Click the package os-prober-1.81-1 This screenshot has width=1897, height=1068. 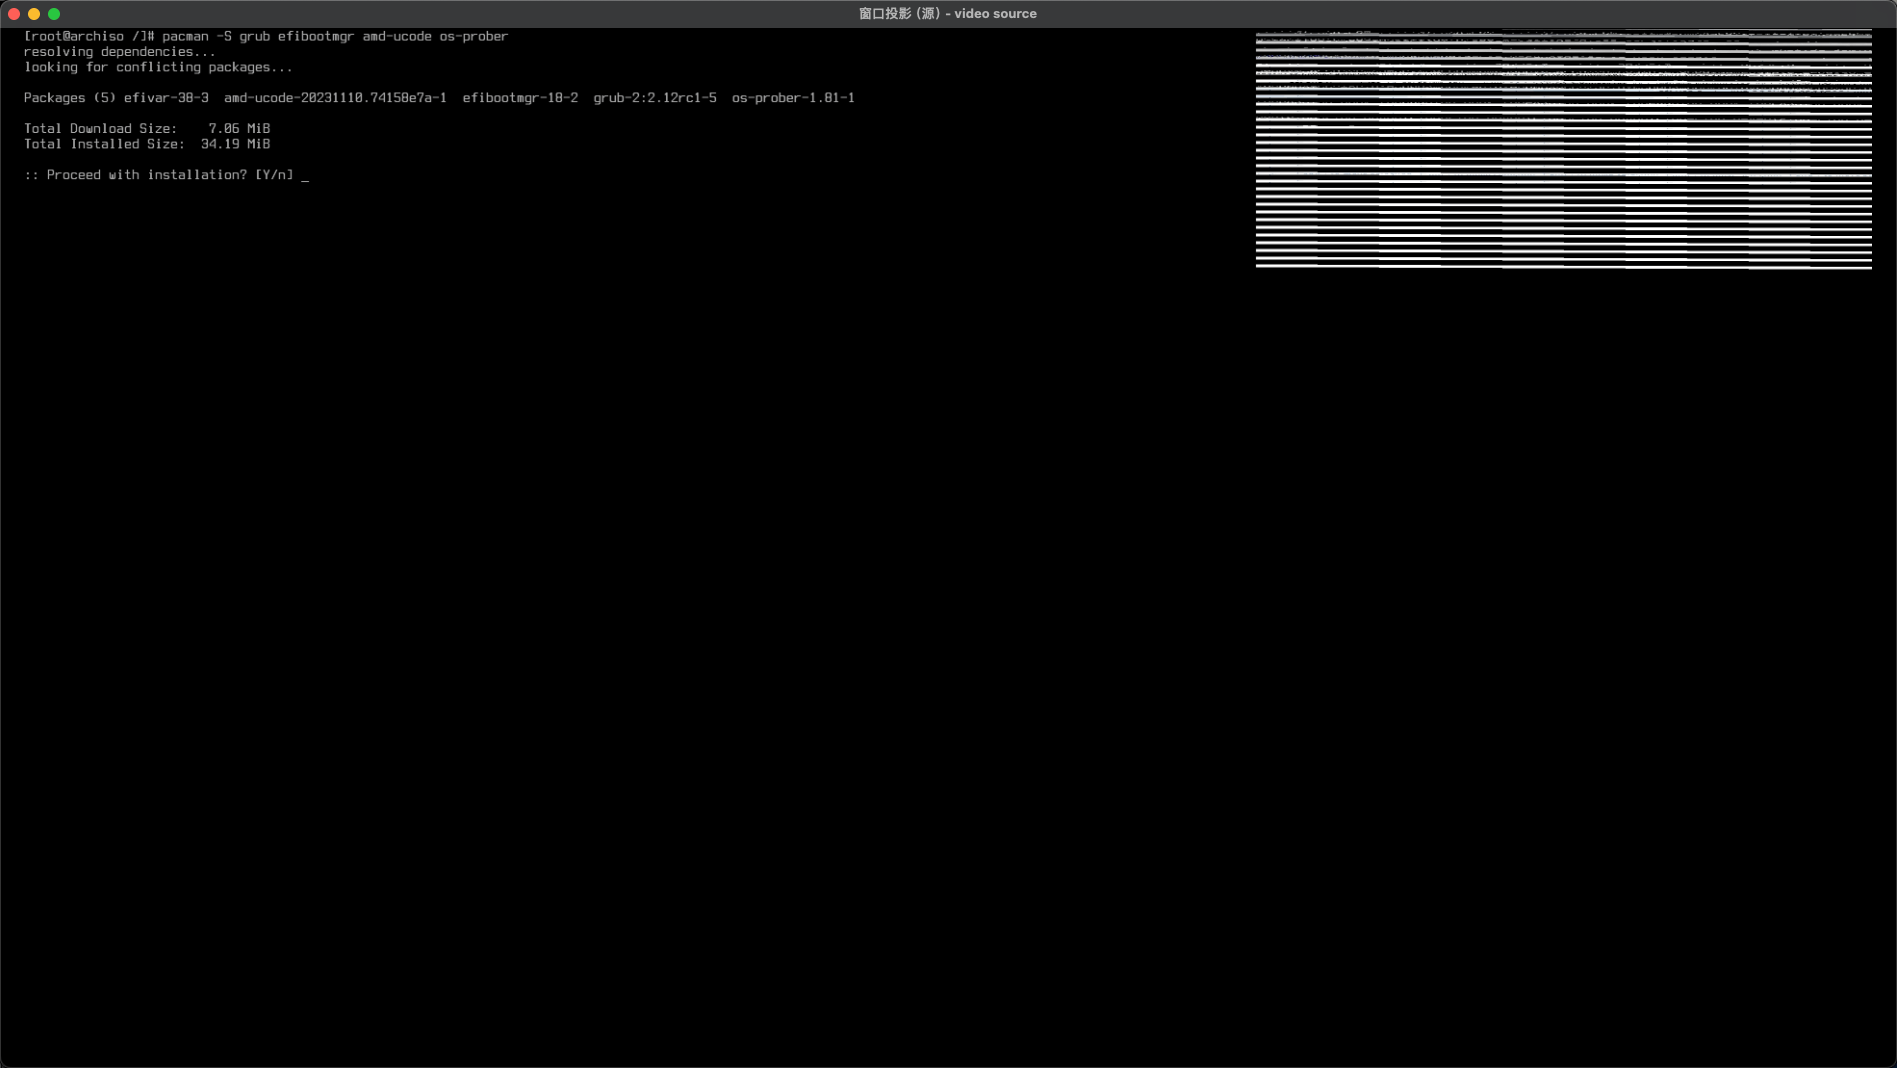(793, 98)
